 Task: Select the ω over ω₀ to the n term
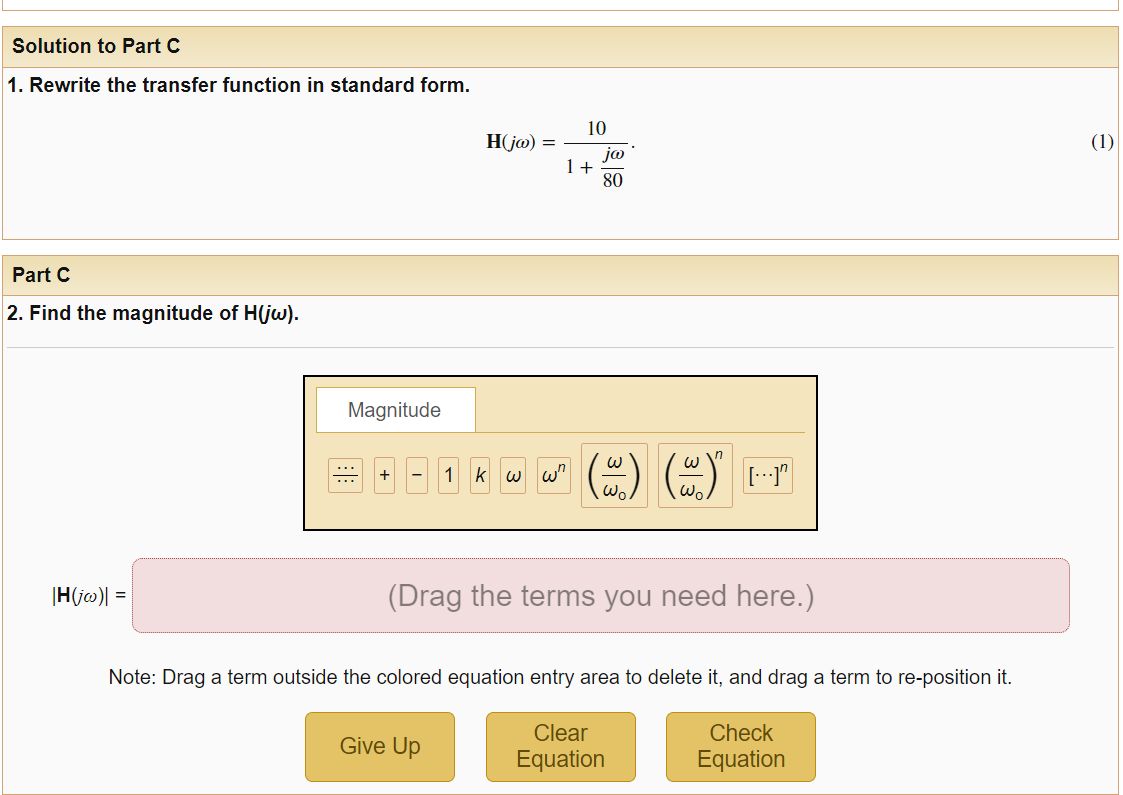point(694,475)
